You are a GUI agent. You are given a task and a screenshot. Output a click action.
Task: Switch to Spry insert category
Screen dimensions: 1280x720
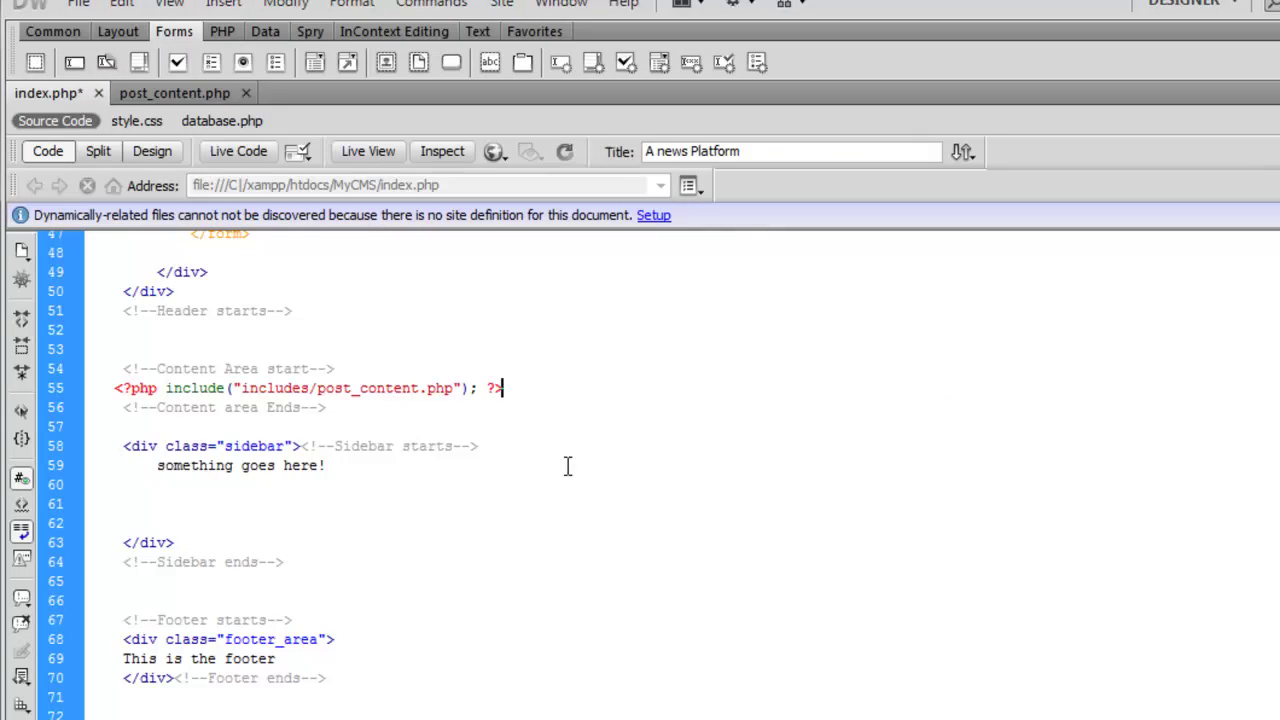click(310, 32)
